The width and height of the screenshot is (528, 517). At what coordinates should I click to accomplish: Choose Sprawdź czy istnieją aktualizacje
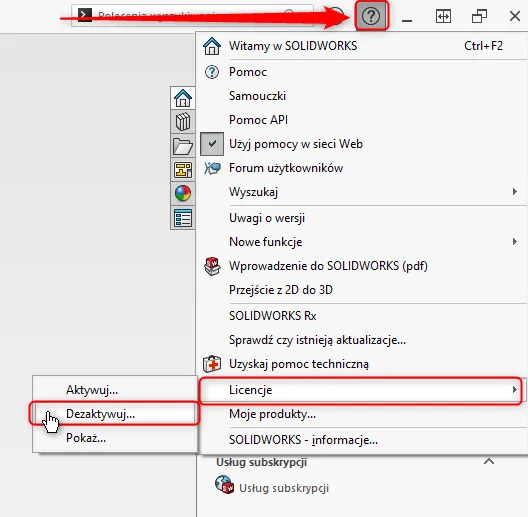click(362, 340)
